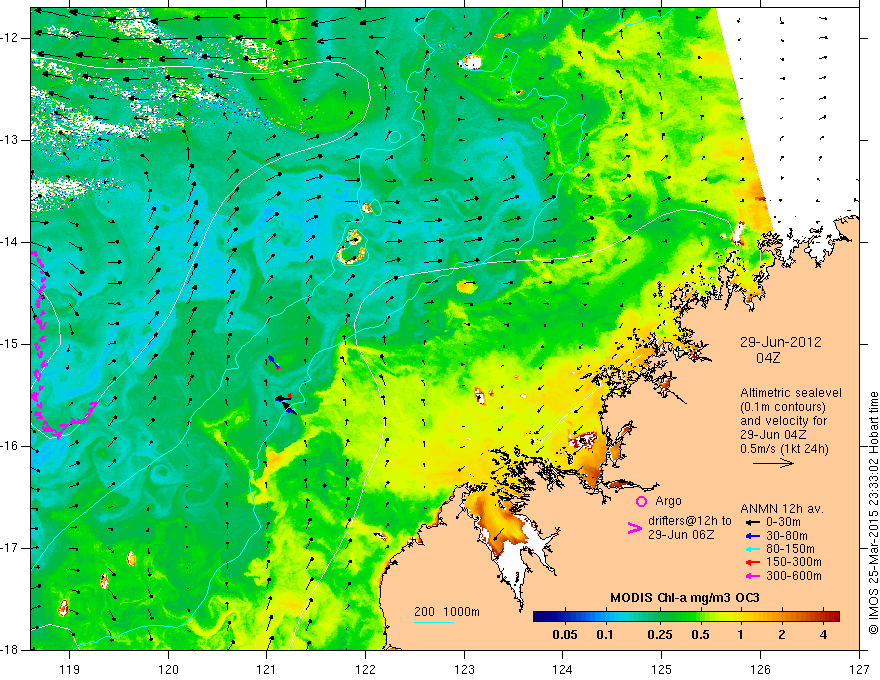880x680 pixels.
Task: Click the 80-150m depth label
Action: pyautogui.click(x=790, y=549)
